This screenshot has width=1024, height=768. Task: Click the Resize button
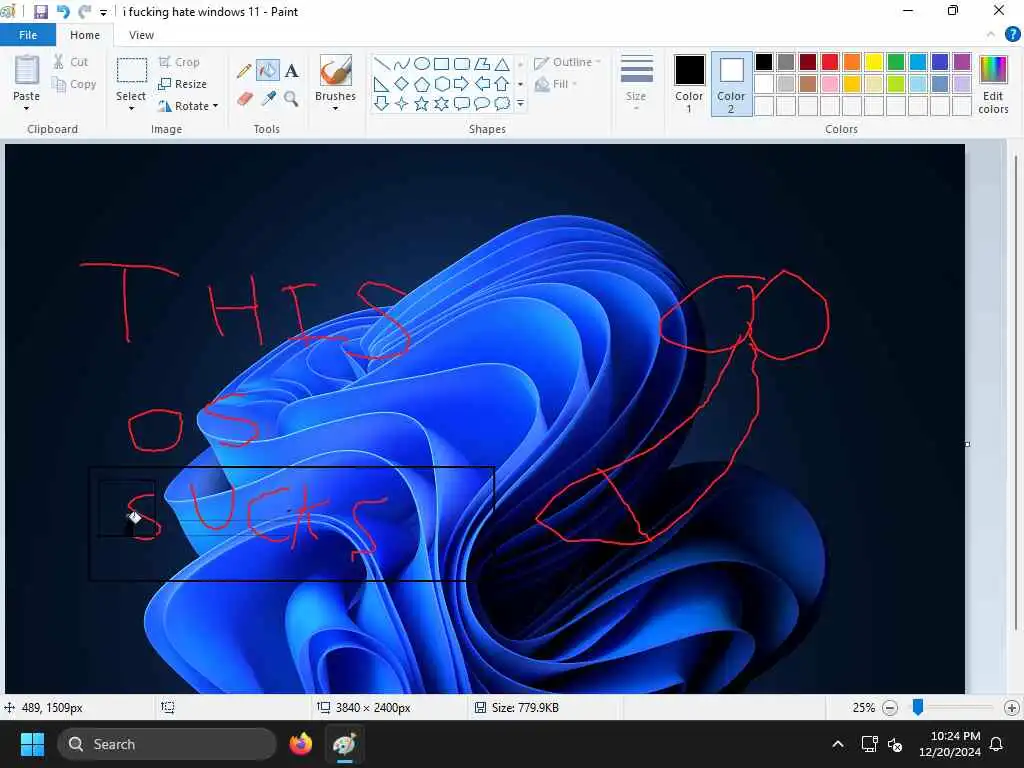(x=183, y=84)
